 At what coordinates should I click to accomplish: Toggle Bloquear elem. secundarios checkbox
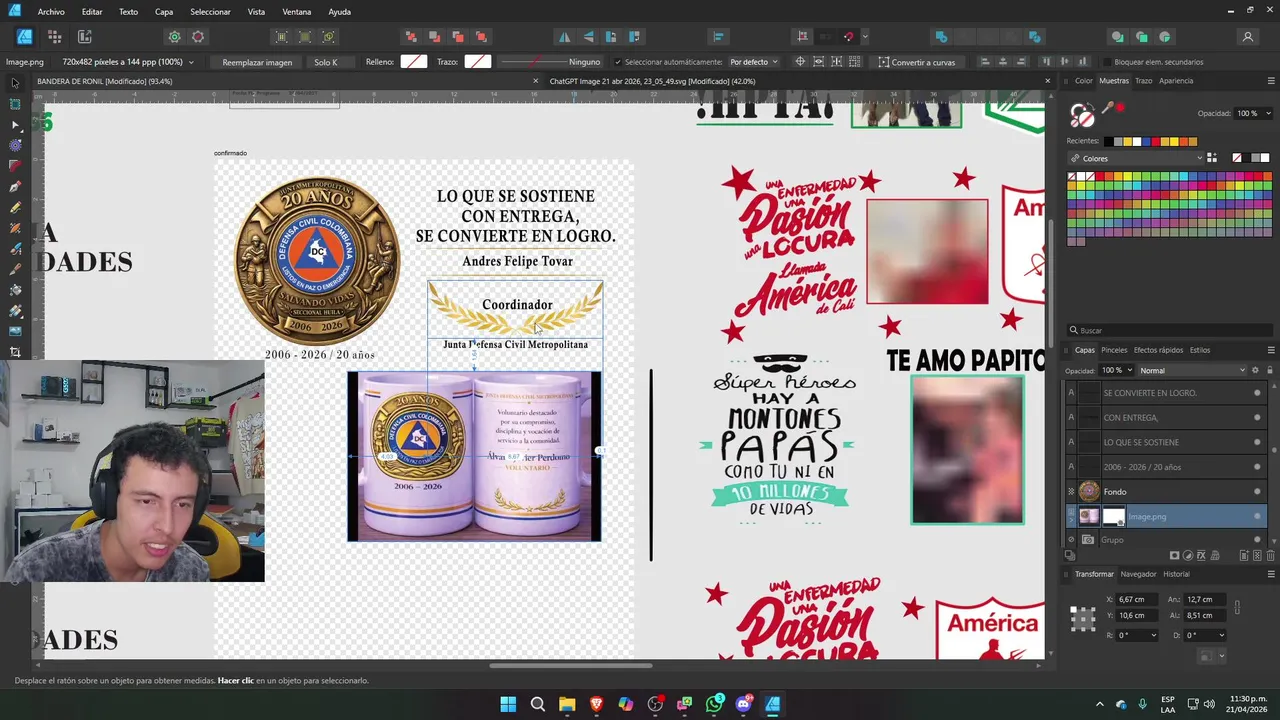[x=1106, y=62]
